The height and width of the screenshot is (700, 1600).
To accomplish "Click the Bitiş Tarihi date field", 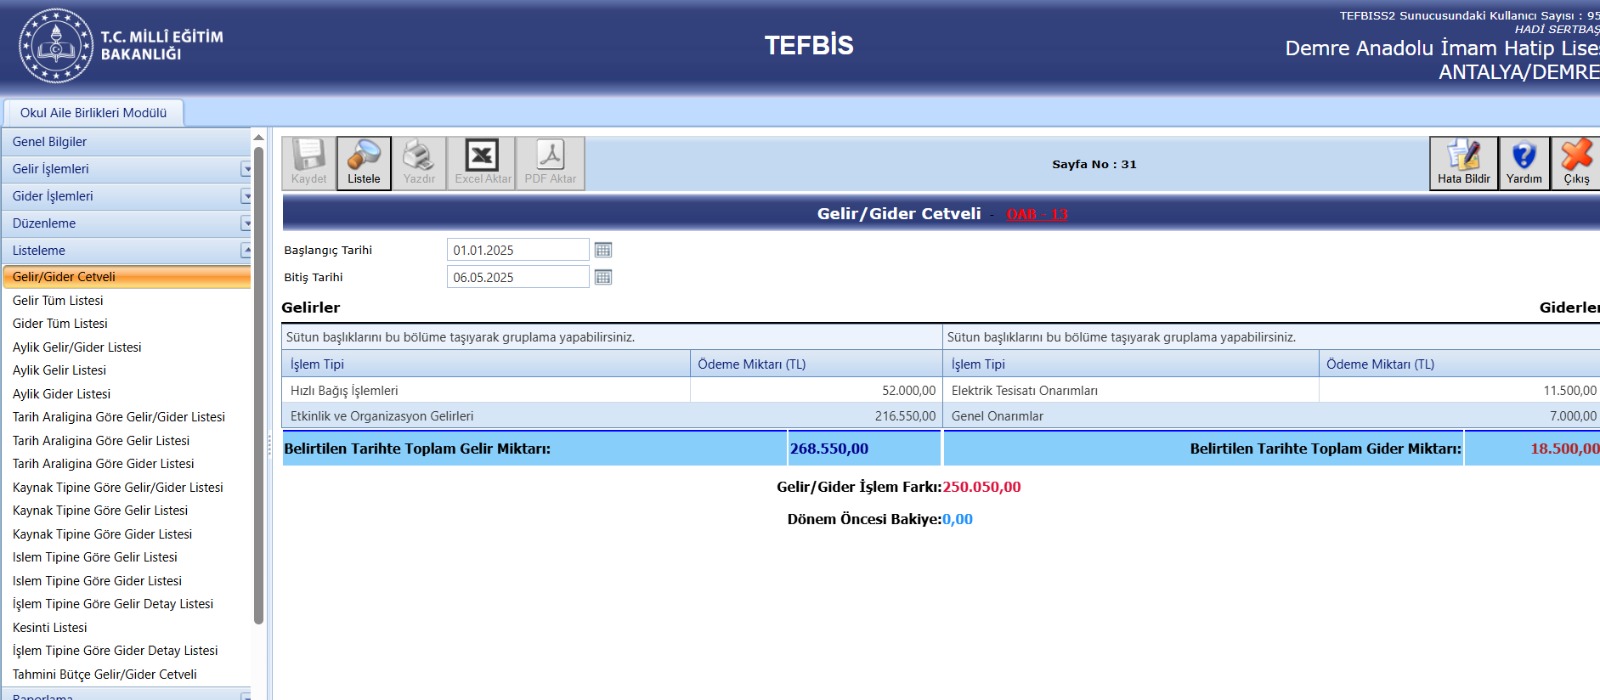I will point(517,277).
